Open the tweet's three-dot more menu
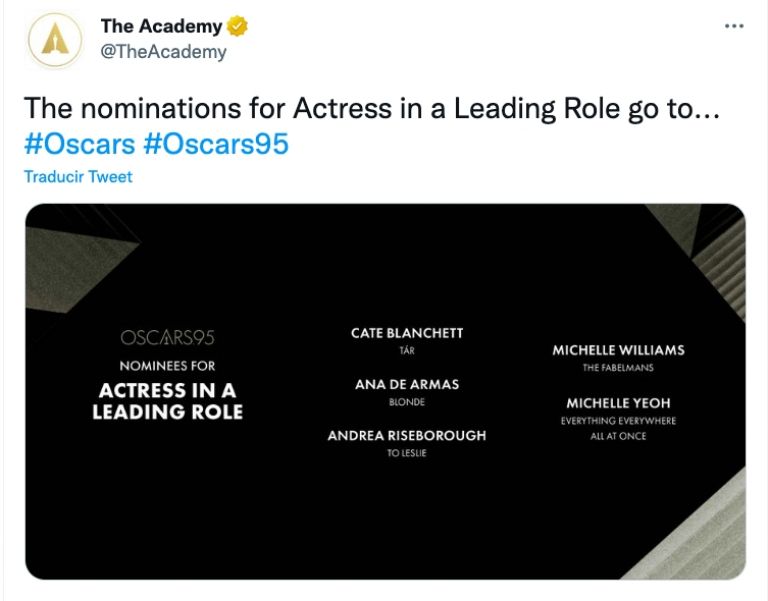 click(734, 26)
